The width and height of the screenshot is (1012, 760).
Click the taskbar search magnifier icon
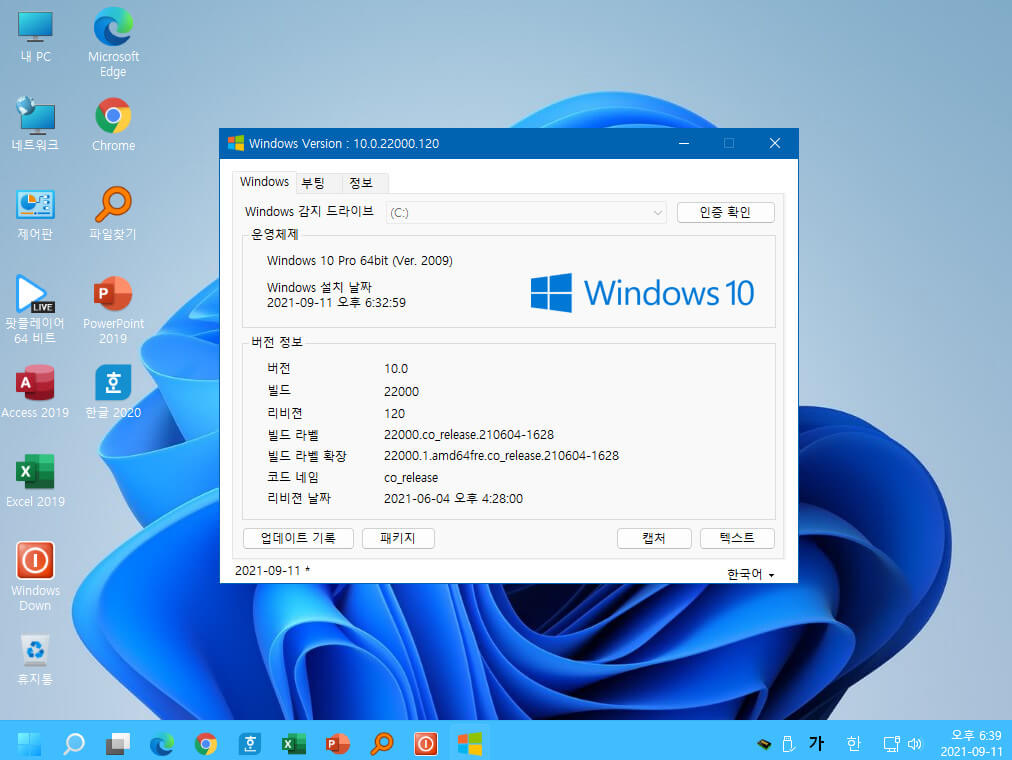pos(74,744)
